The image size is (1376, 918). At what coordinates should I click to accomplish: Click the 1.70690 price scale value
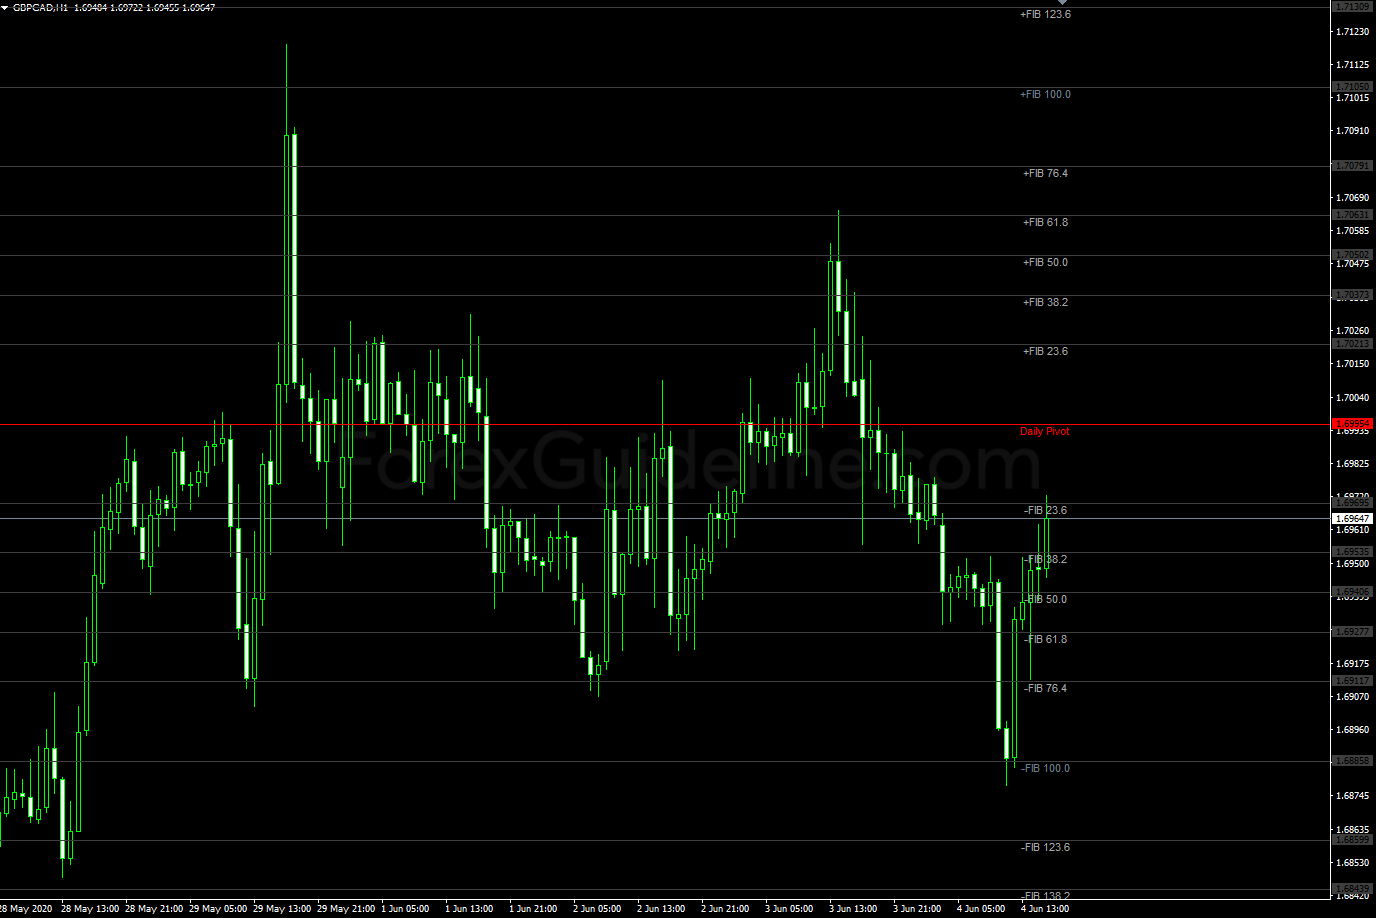click(1353, 198)
